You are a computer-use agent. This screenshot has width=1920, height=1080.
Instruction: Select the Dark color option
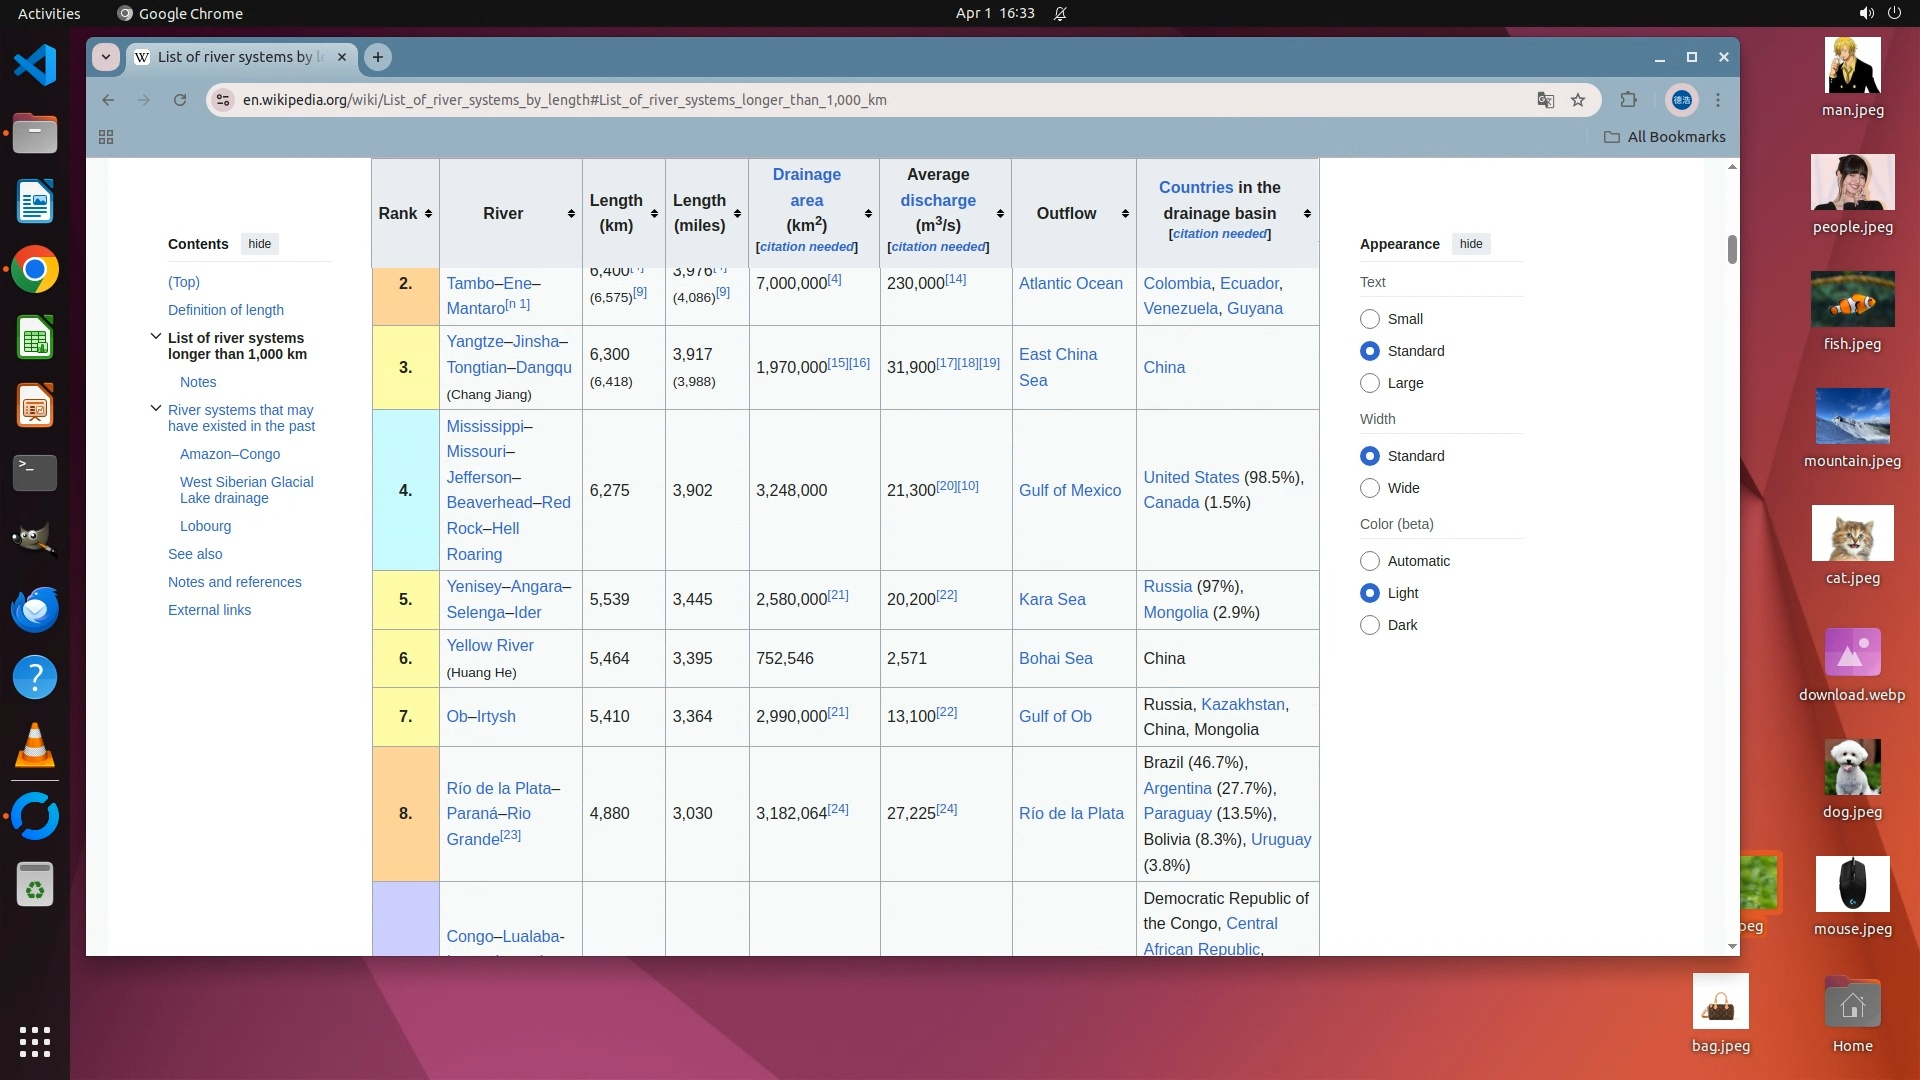click(1370, 625)
